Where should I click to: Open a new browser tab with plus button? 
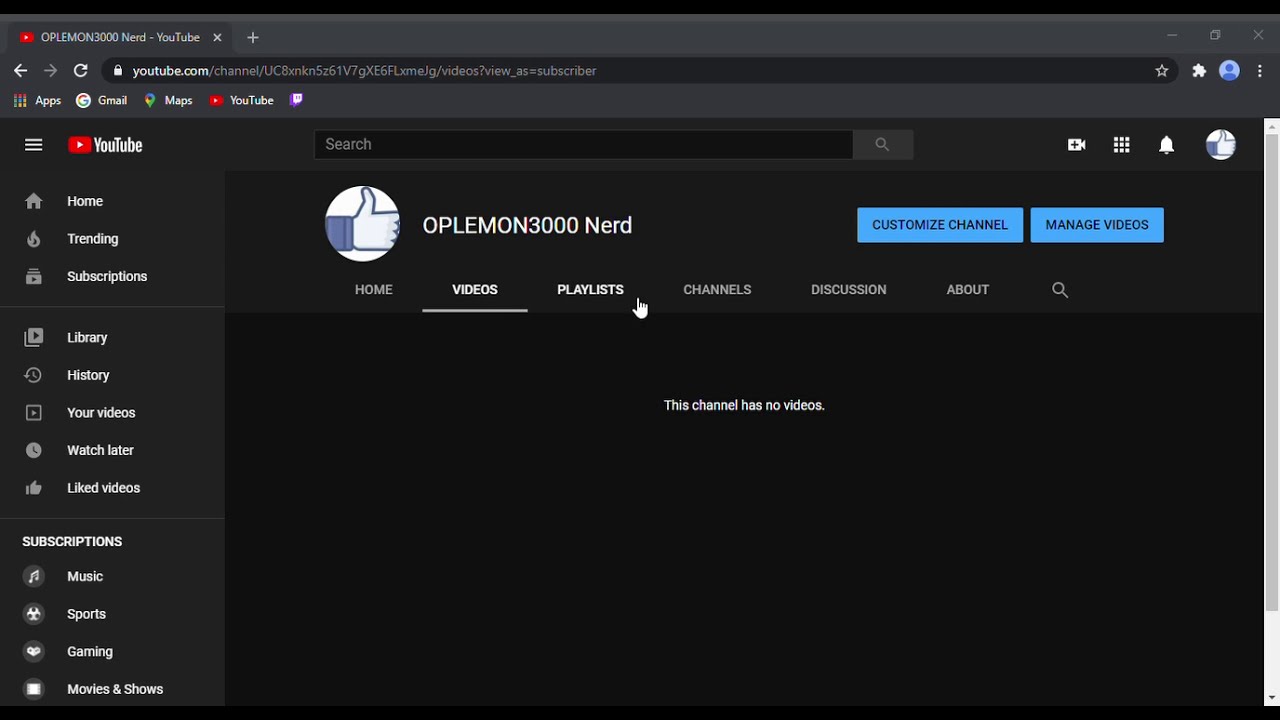click(253, 38)
